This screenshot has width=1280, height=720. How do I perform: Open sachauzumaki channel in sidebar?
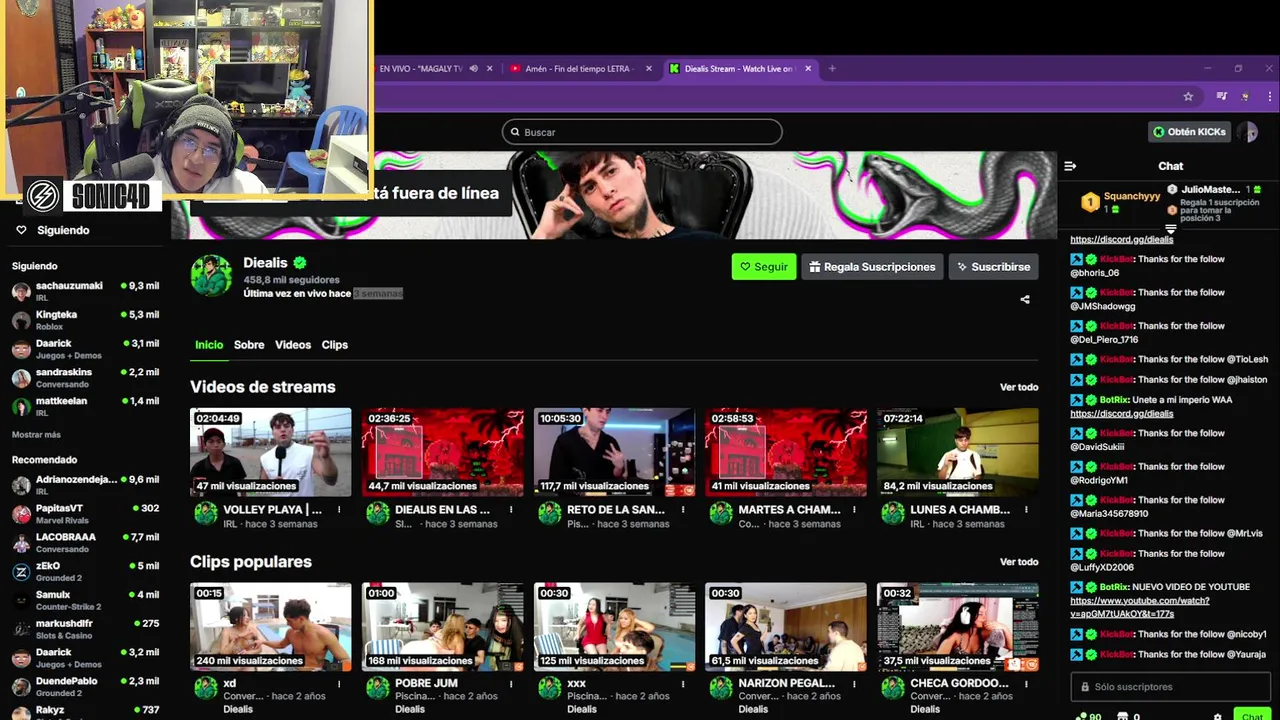coord(85,291)
